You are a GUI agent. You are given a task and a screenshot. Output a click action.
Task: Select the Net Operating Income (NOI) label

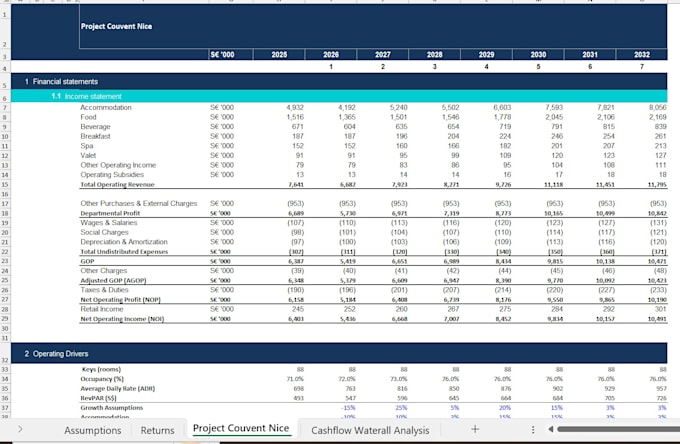pyautogui.click(x=122, y=319)
